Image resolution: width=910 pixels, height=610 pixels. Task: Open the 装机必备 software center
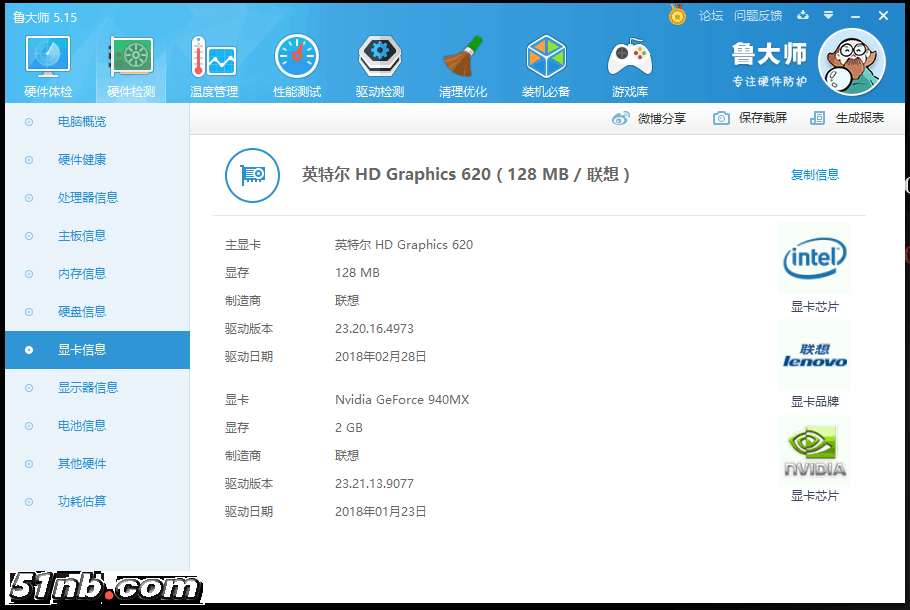pos(546,63)
